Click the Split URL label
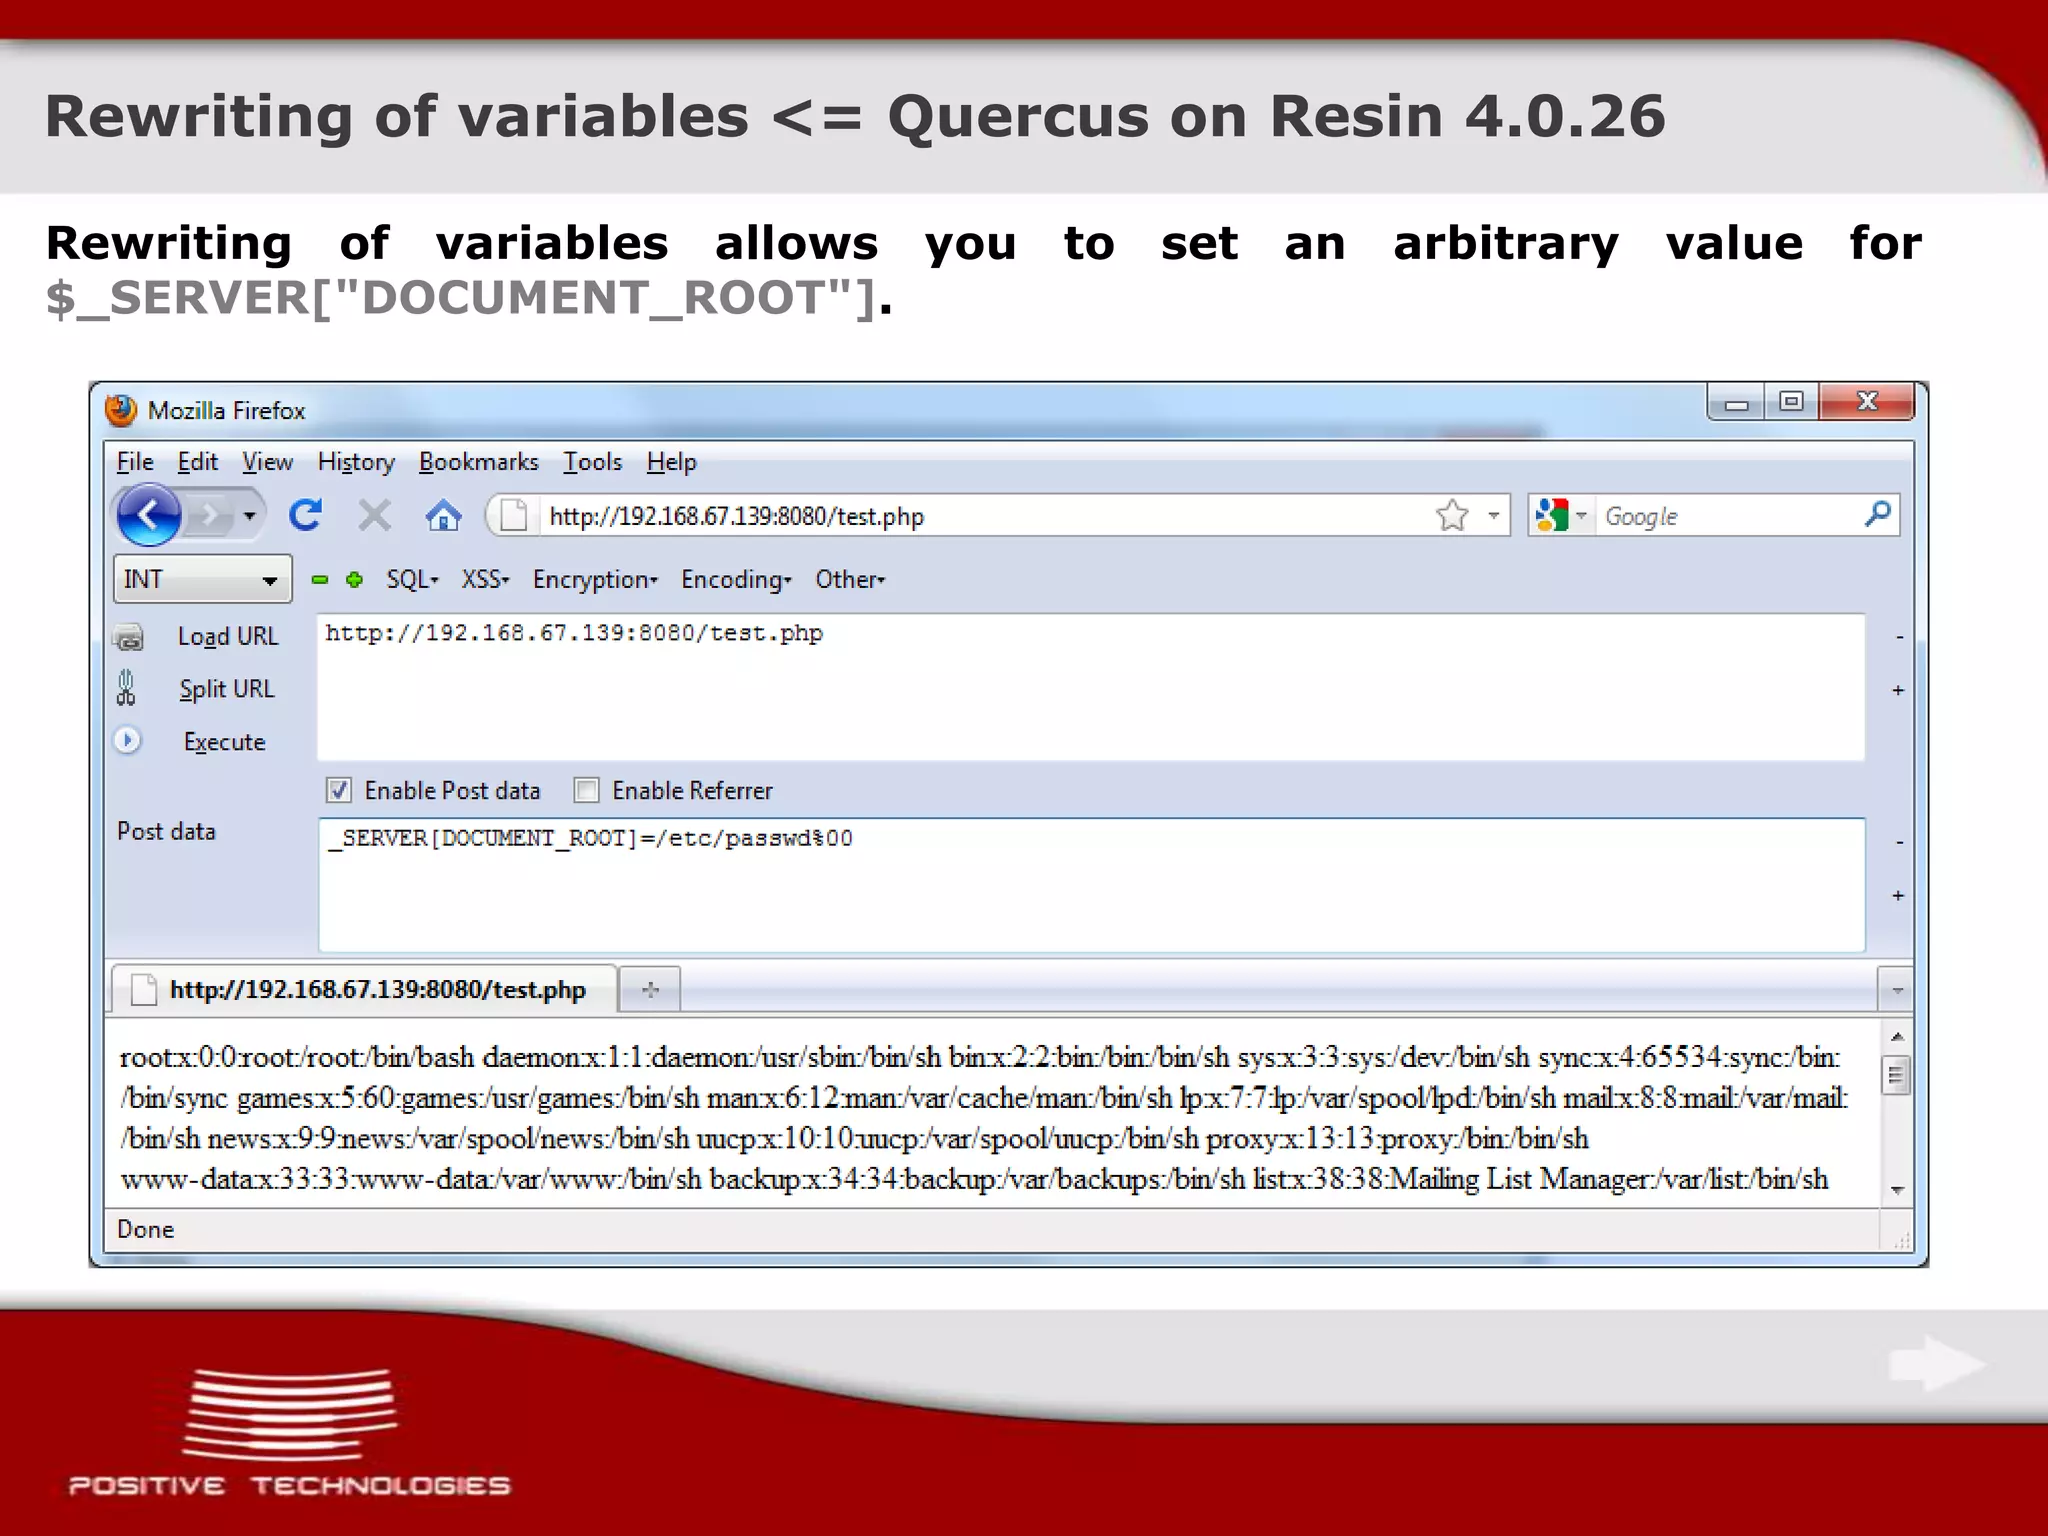This screenshot has width=2048, height=1536. point(226,689)
